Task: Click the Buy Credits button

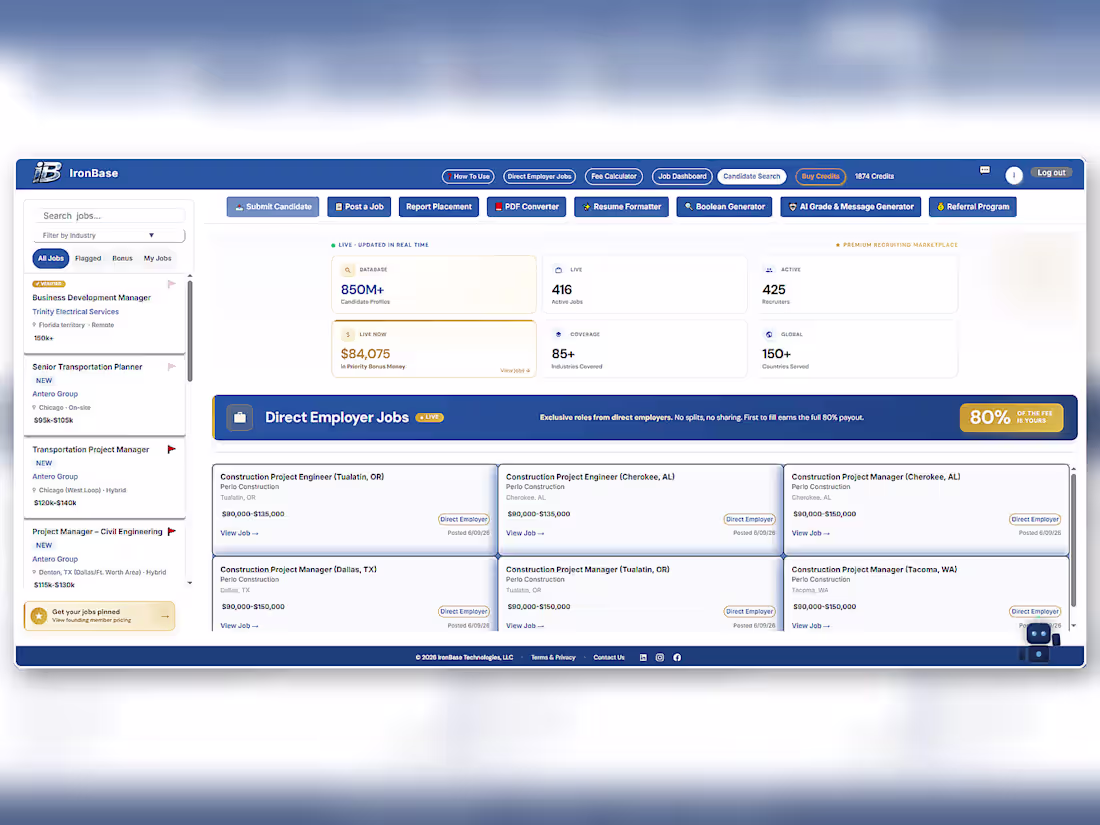Action: click(x=820, y=177)
